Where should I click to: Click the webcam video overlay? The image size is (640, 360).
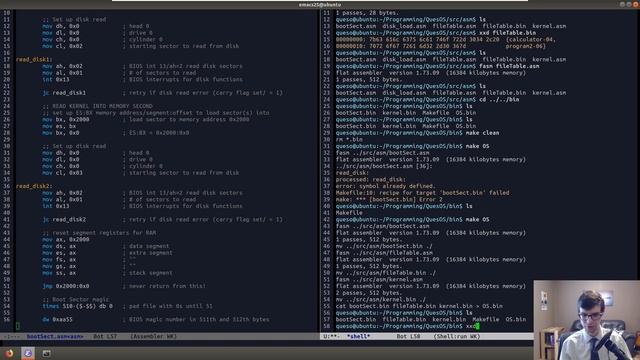[x=587, y=320]
